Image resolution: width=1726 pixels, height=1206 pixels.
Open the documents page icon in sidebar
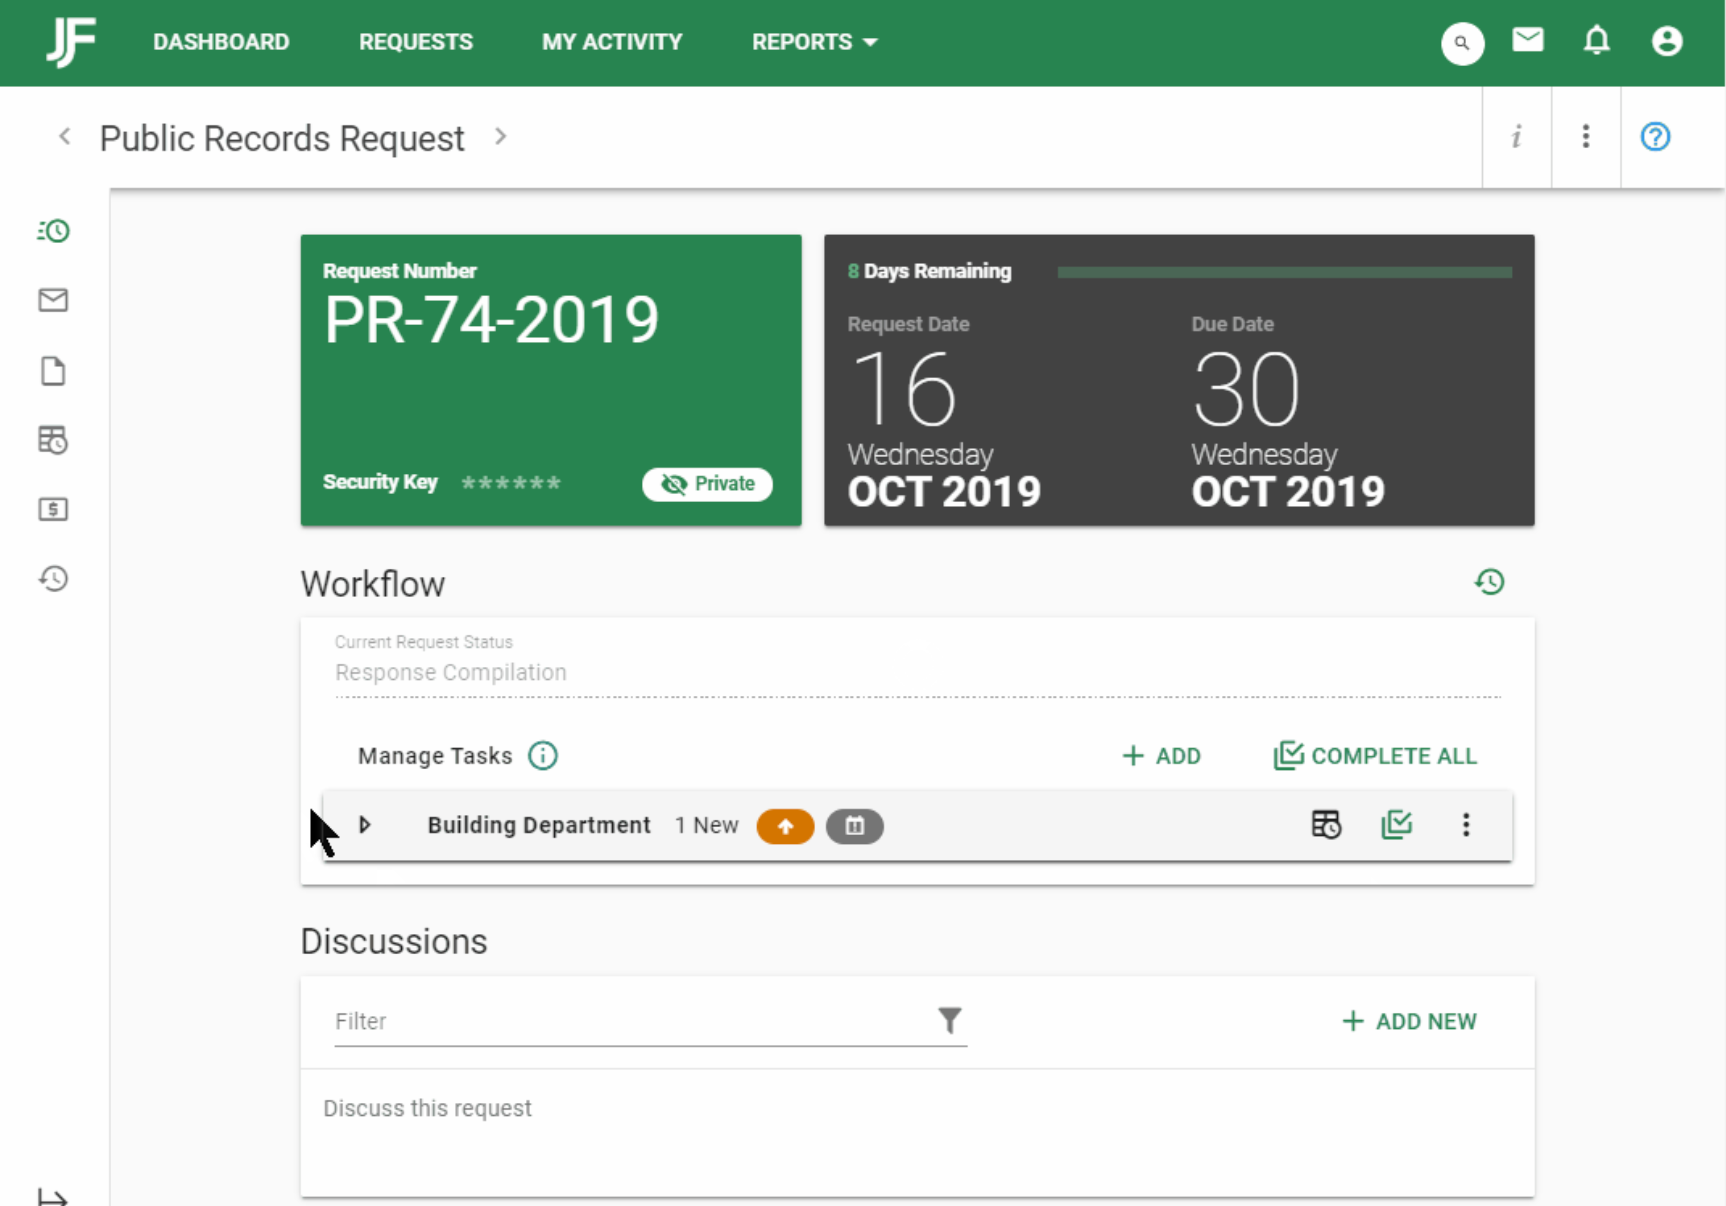pyautogui.click(x=53, y=371)
